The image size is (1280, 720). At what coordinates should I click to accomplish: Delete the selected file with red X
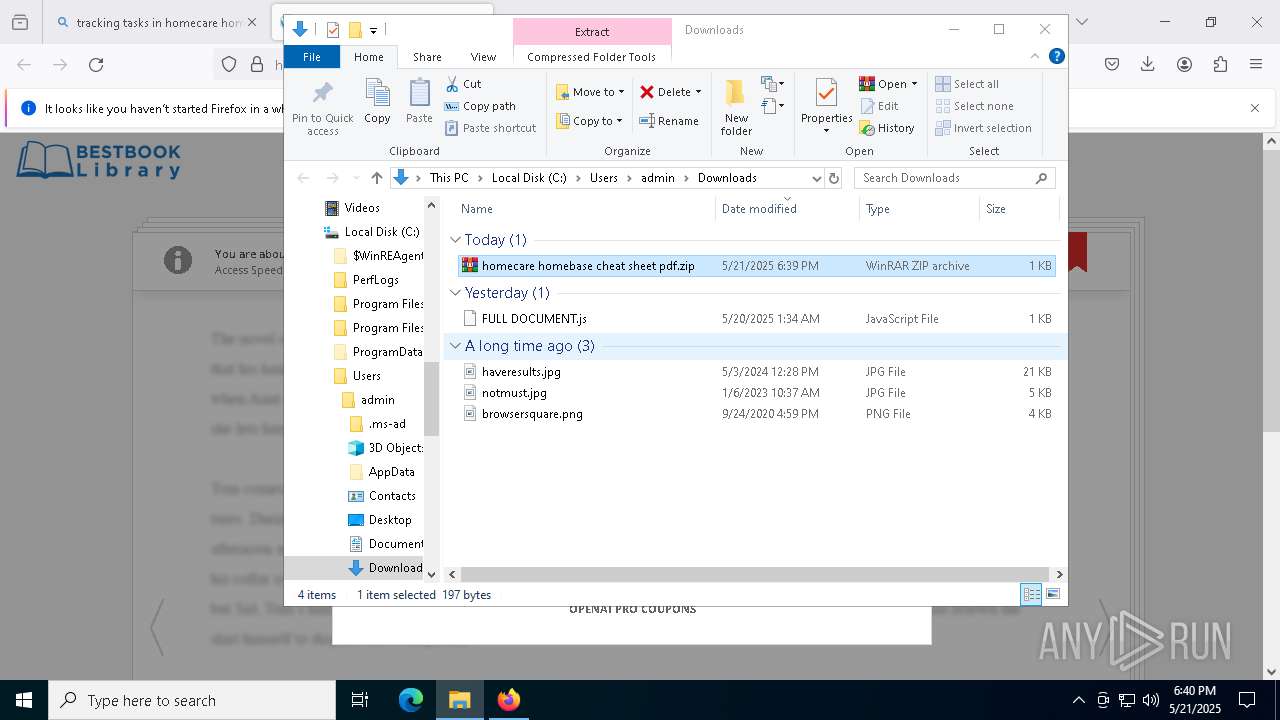point(664,92)
